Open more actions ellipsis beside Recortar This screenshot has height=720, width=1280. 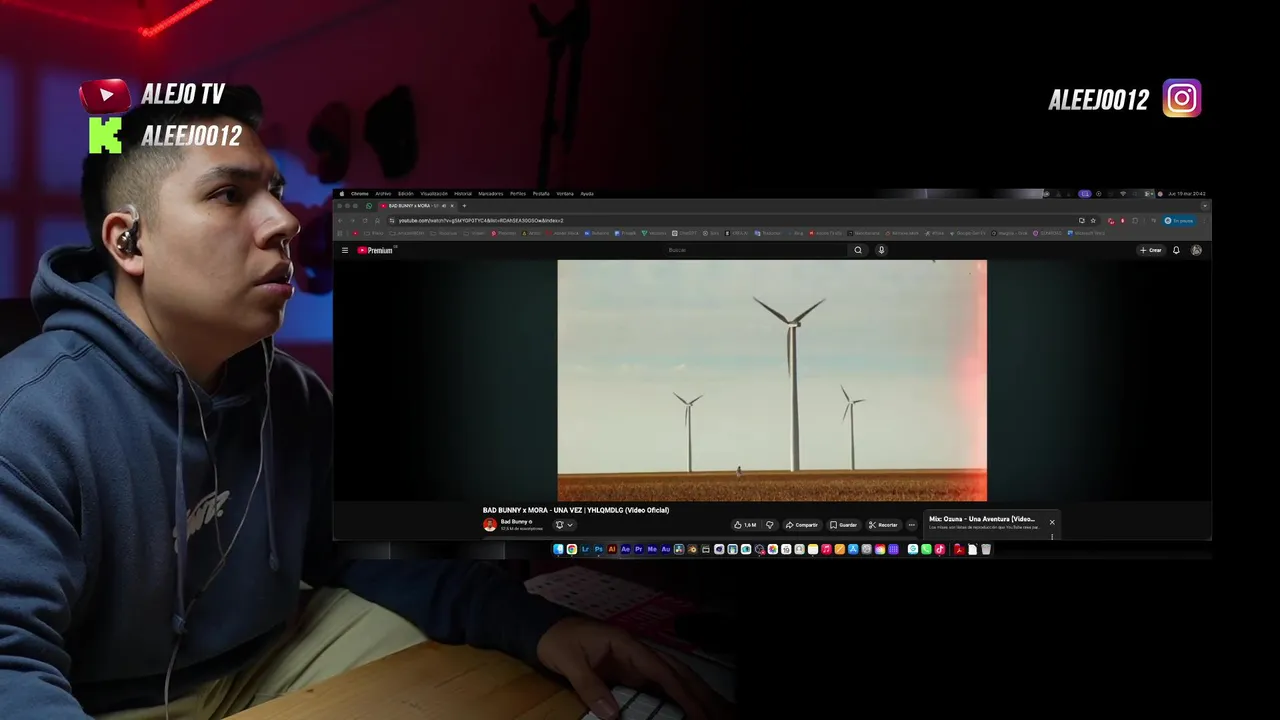(911, 525)
